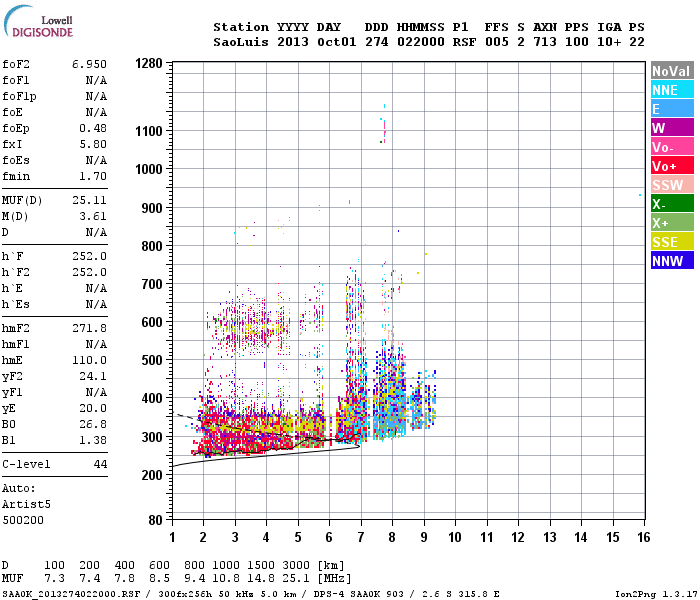This screenshot has height=600, width=700.
Task: Click frequency axis label 16
Action: [643, 537]
